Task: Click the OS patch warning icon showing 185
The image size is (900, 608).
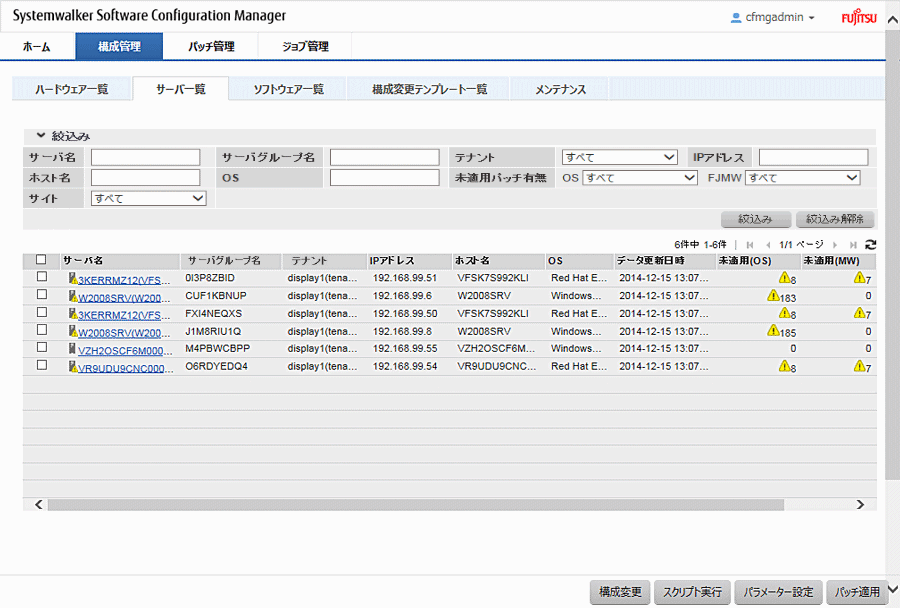Action: [773, 331]
